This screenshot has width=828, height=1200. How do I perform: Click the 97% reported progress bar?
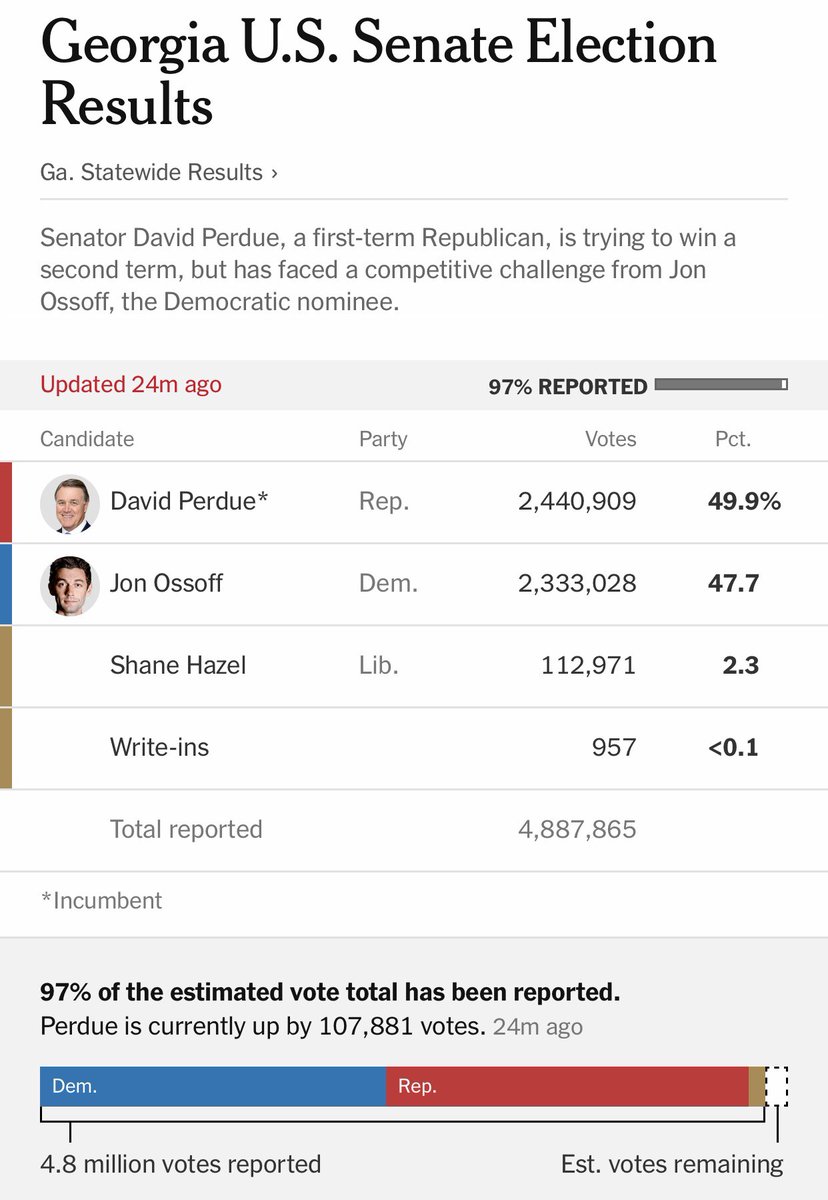tap(720, 384)
